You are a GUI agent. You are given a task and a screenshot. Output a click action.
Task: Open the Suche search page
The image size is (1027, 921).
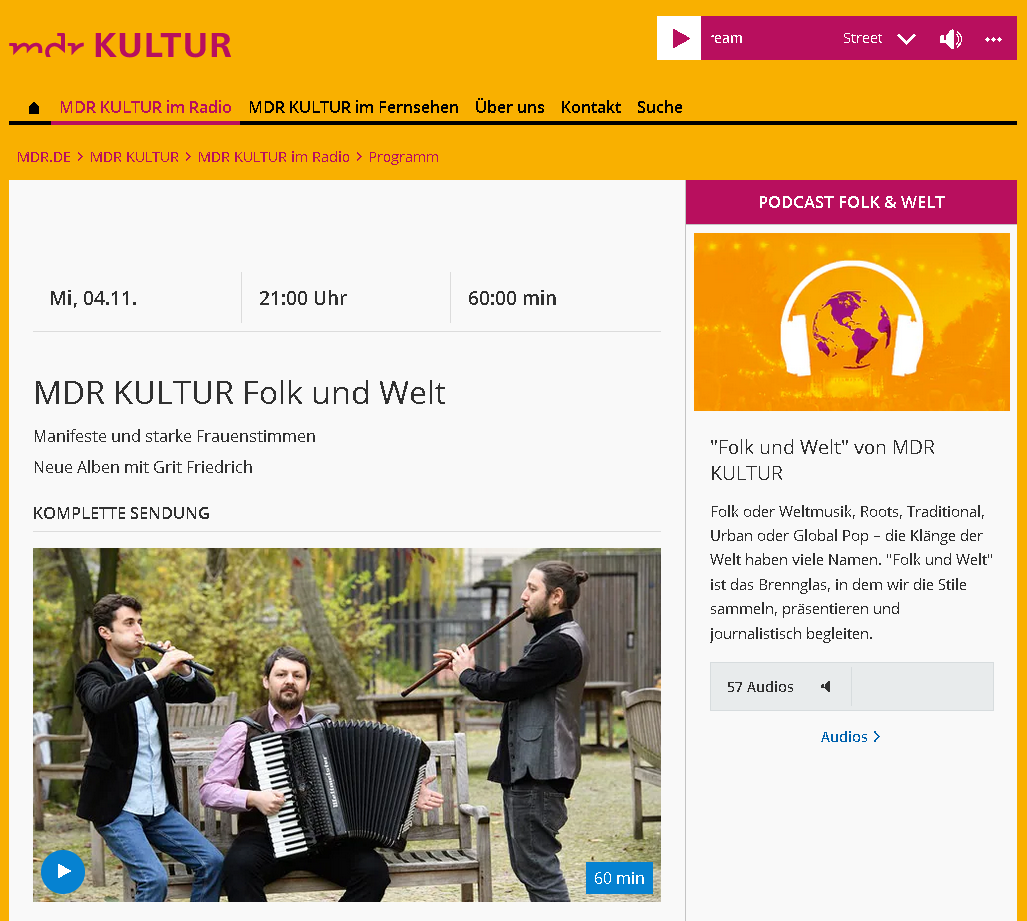point(660,107)
